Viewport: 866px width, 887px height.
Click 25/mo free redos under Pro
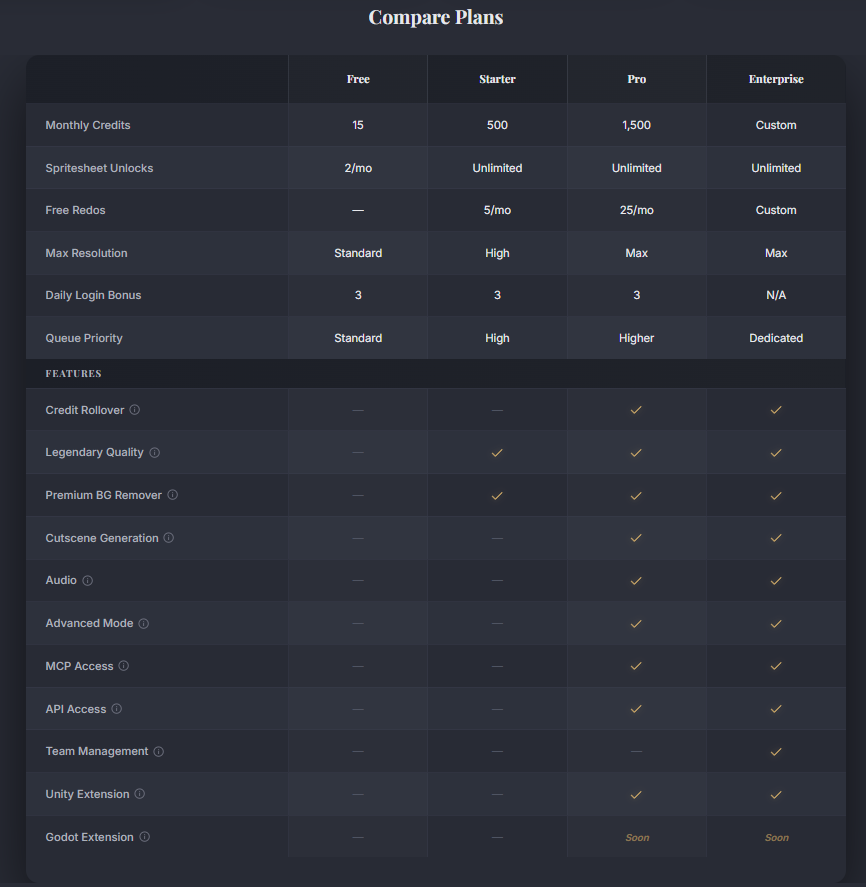coord(636,210)
